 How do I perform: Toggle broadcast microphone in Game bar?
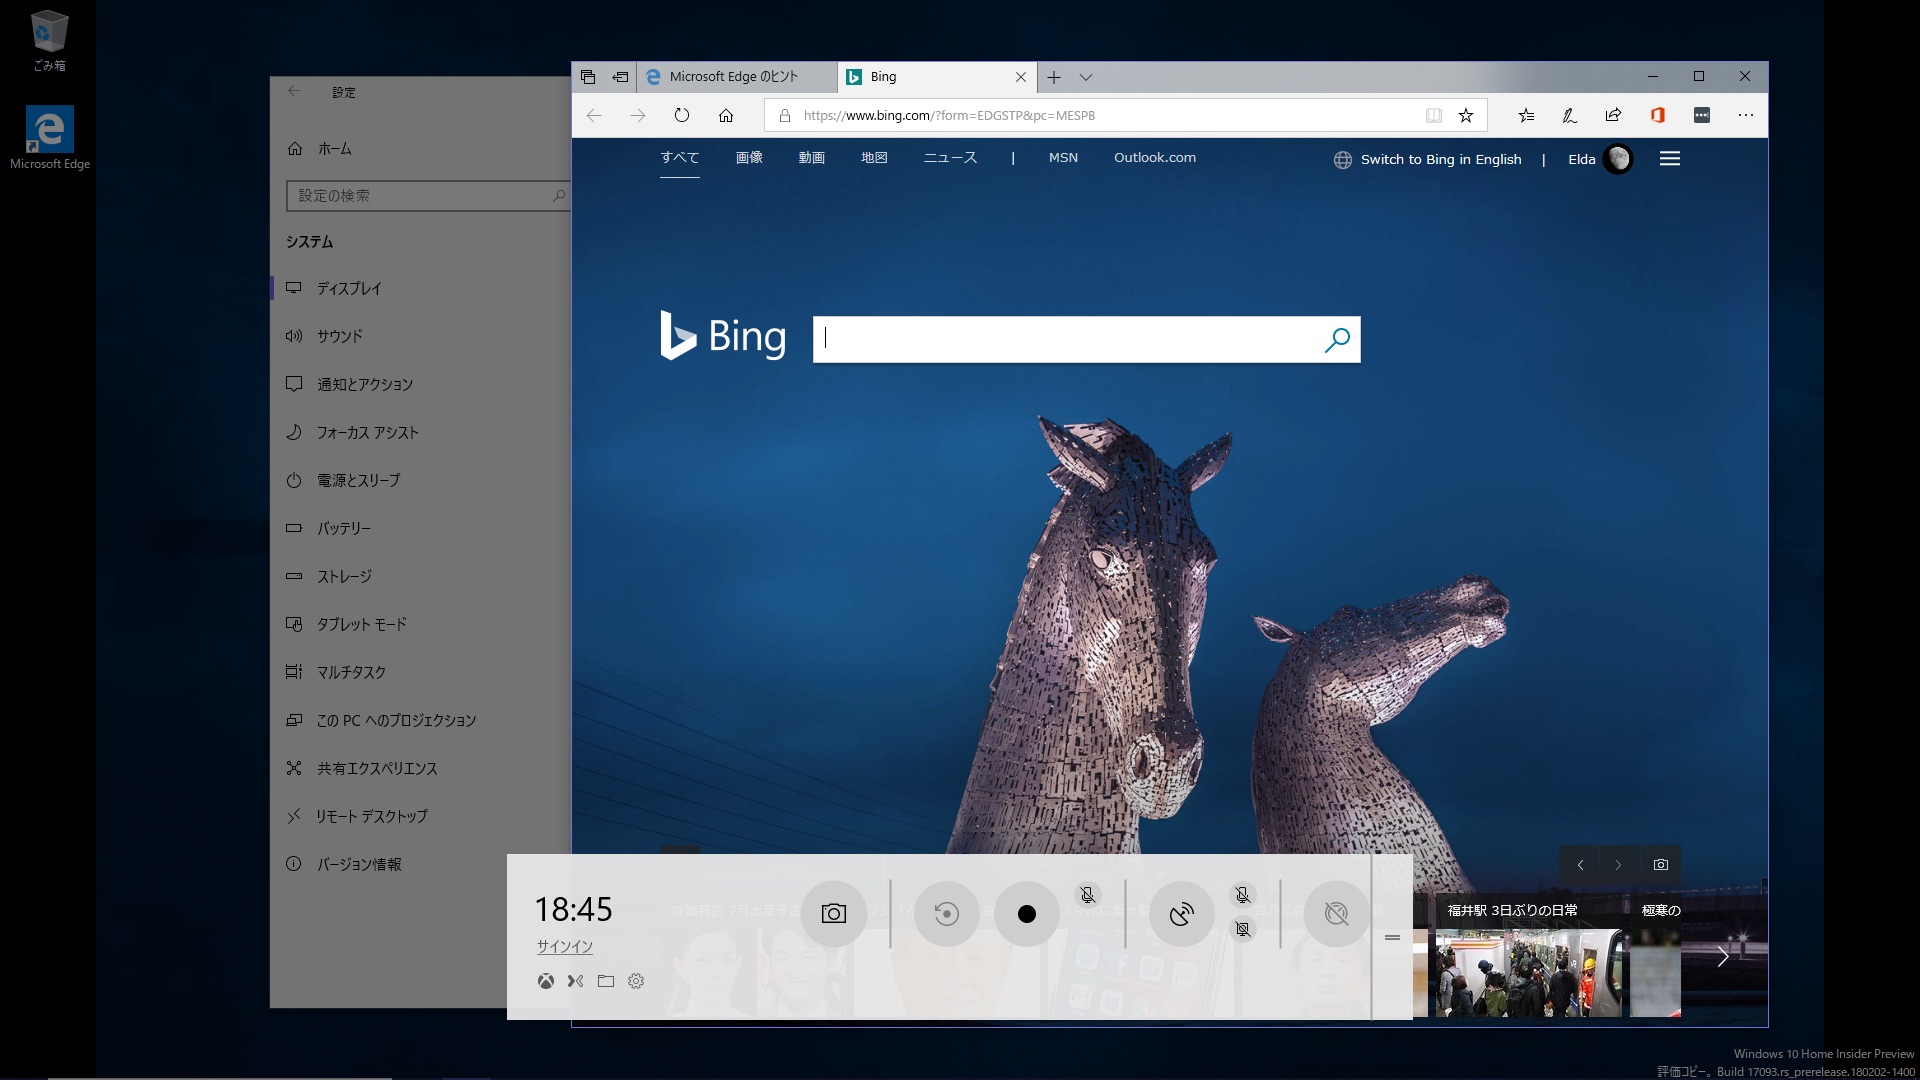point(1242,895)
